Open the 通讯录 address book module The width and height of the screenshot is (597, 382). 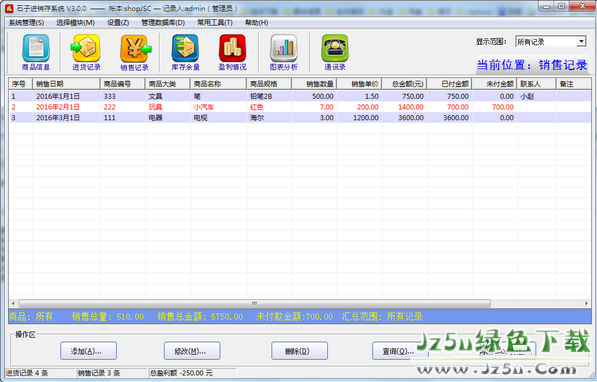tap(335, 53)
